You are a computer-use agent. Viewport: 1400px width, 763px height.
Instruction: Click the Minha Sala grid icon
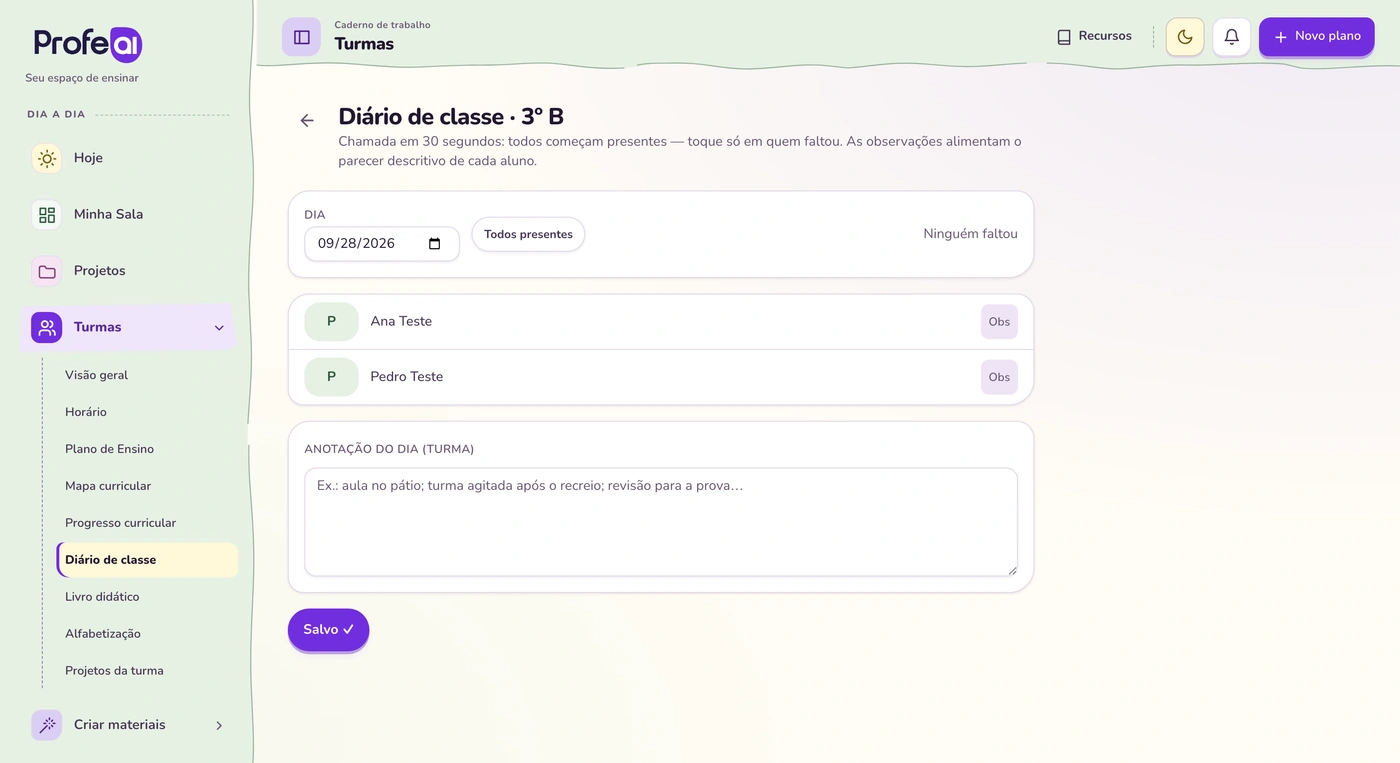(47, 214)
